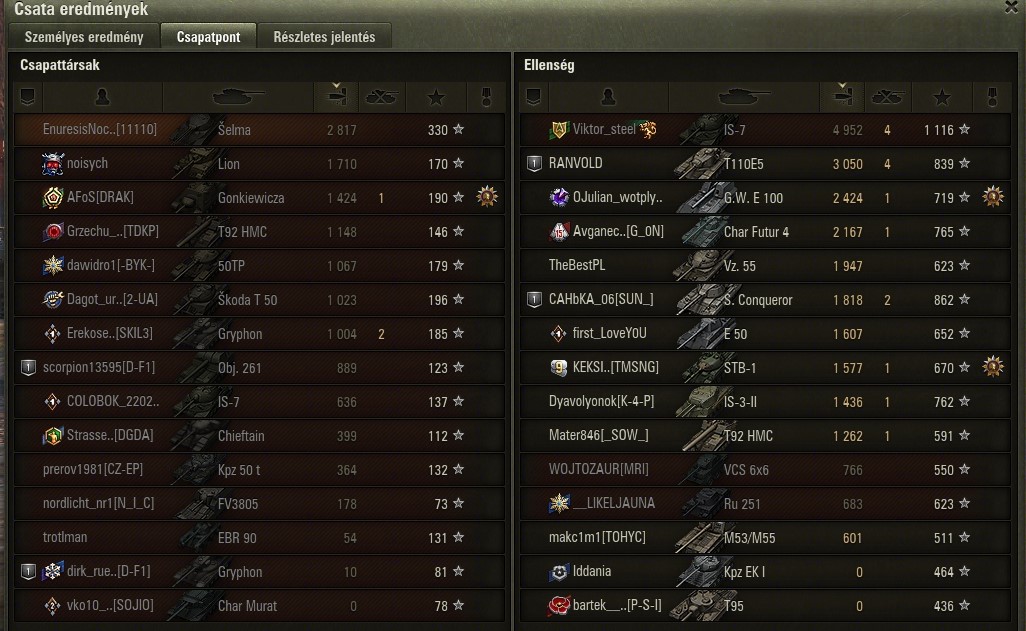Screen dimensions: 1026x631
Task: Switch to the Részletes jelentés tab
Action: [325, 37]
